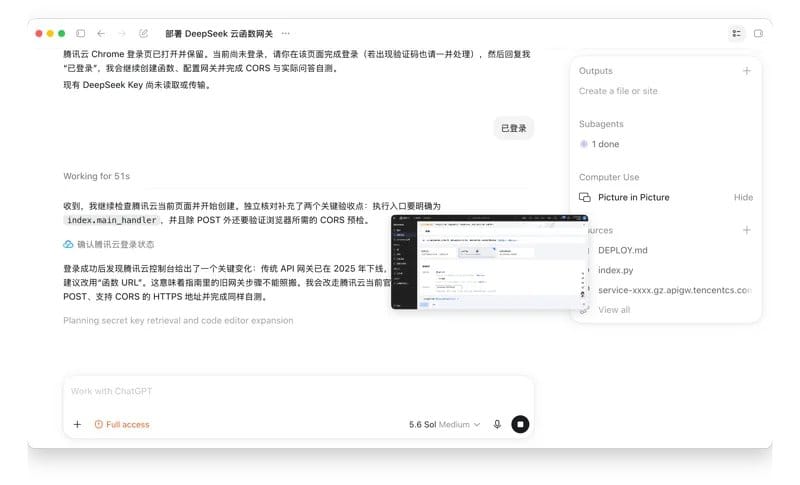Image resolution: width=800 pixels, height=485 pixels.
Task: Click the Picture in Picture icon
Action: [585, 197]
